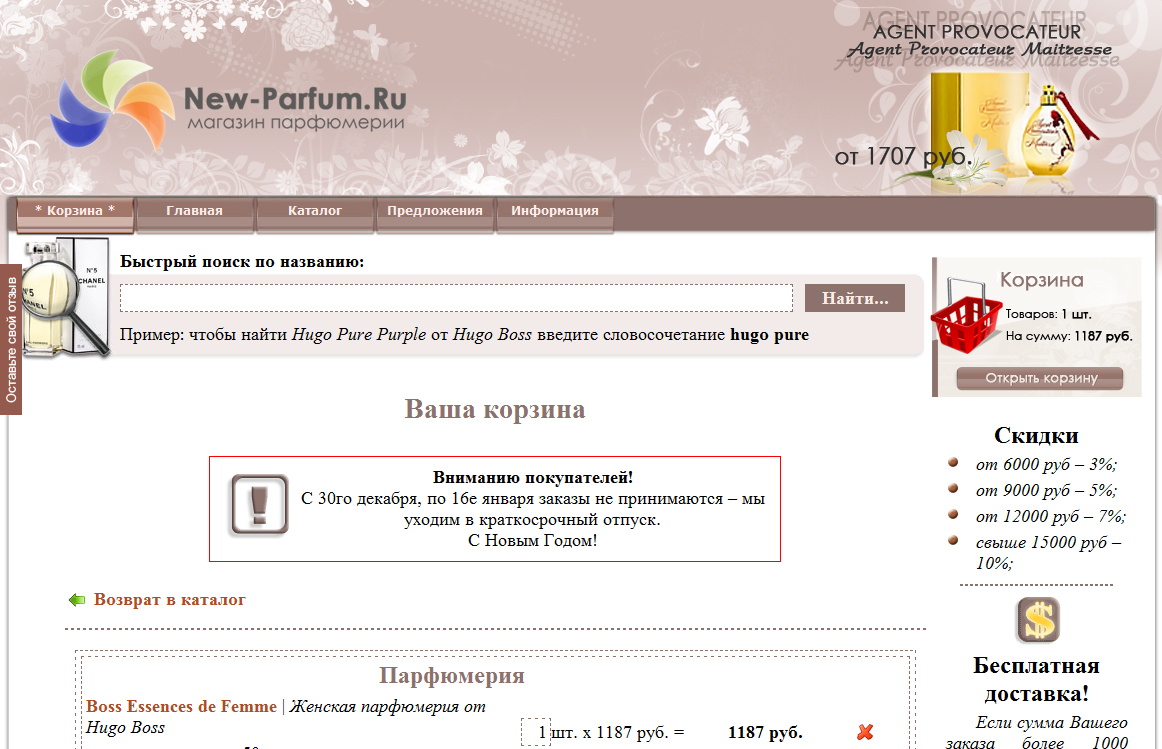Click the от 9000 руб – 5% discount line
Viewport: 1162px width, 749px height.
tap(1046, 490)
